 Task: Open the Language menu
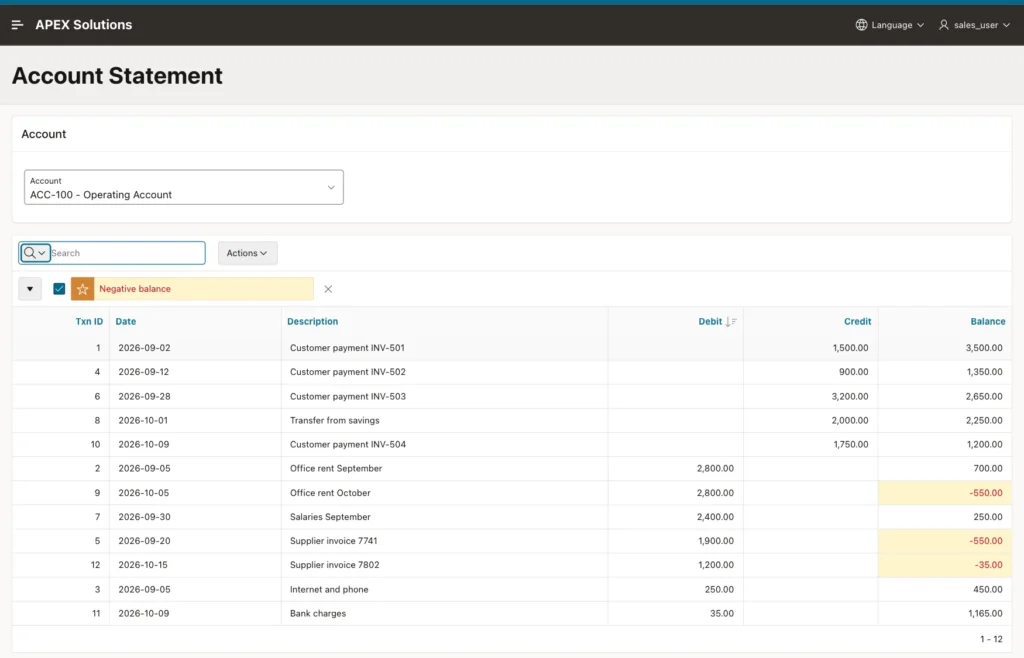tap(890, 25)
